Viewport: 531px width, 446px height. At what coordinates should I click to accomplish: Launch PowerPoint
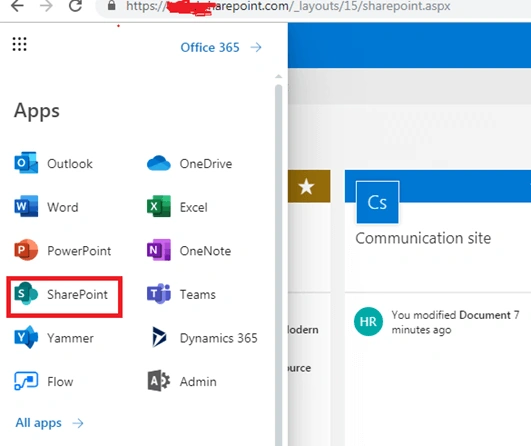[63, 250]
